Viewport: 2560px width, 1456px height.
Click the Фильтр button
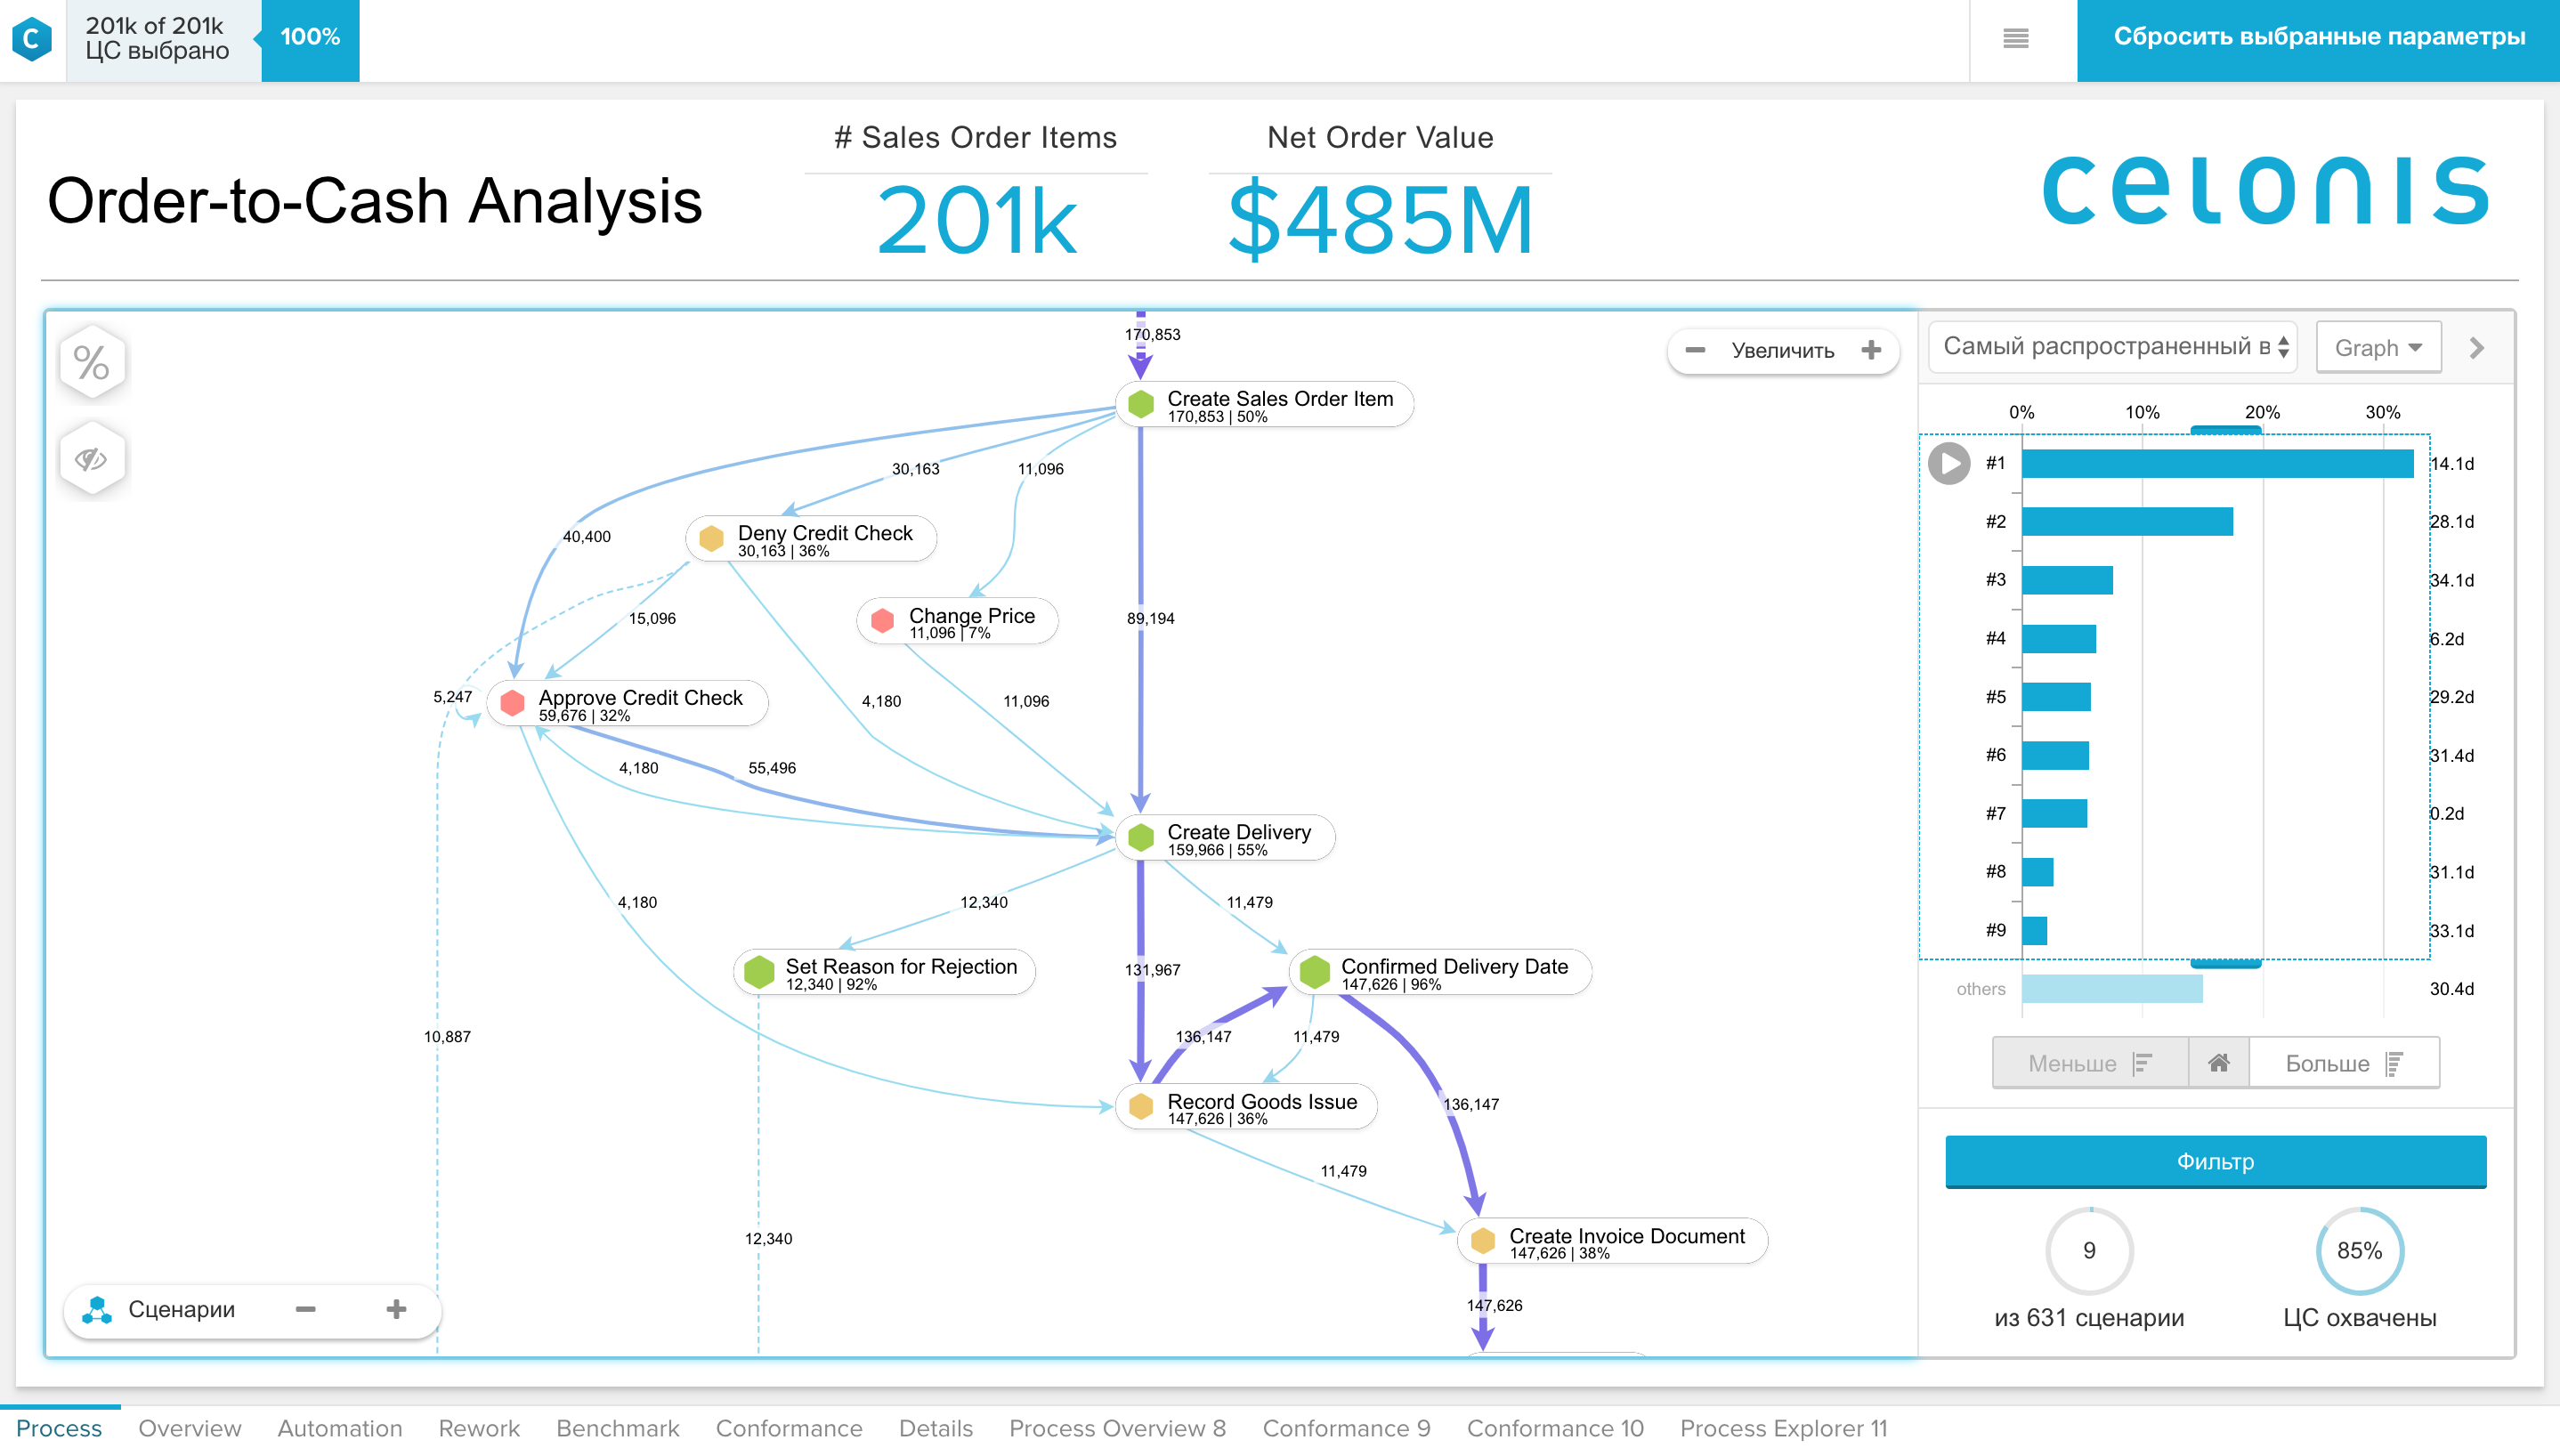point(2215,1161)
